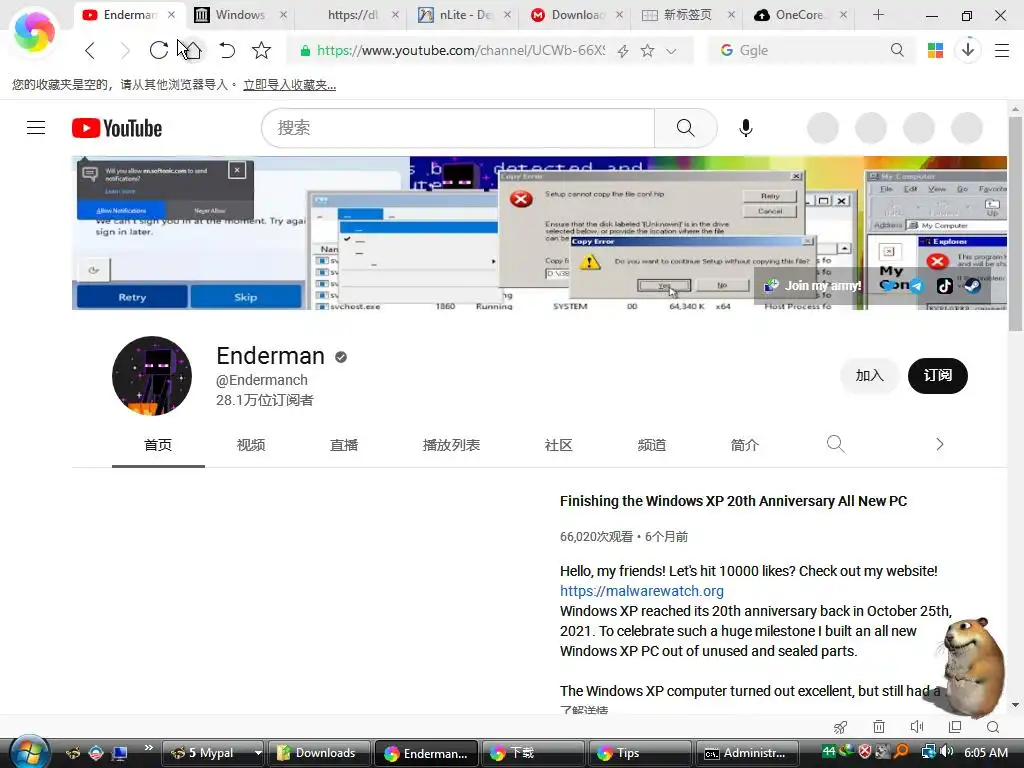Expand the address bar history dropdown
1024x768 pixels.
click(x=671, y=51)
